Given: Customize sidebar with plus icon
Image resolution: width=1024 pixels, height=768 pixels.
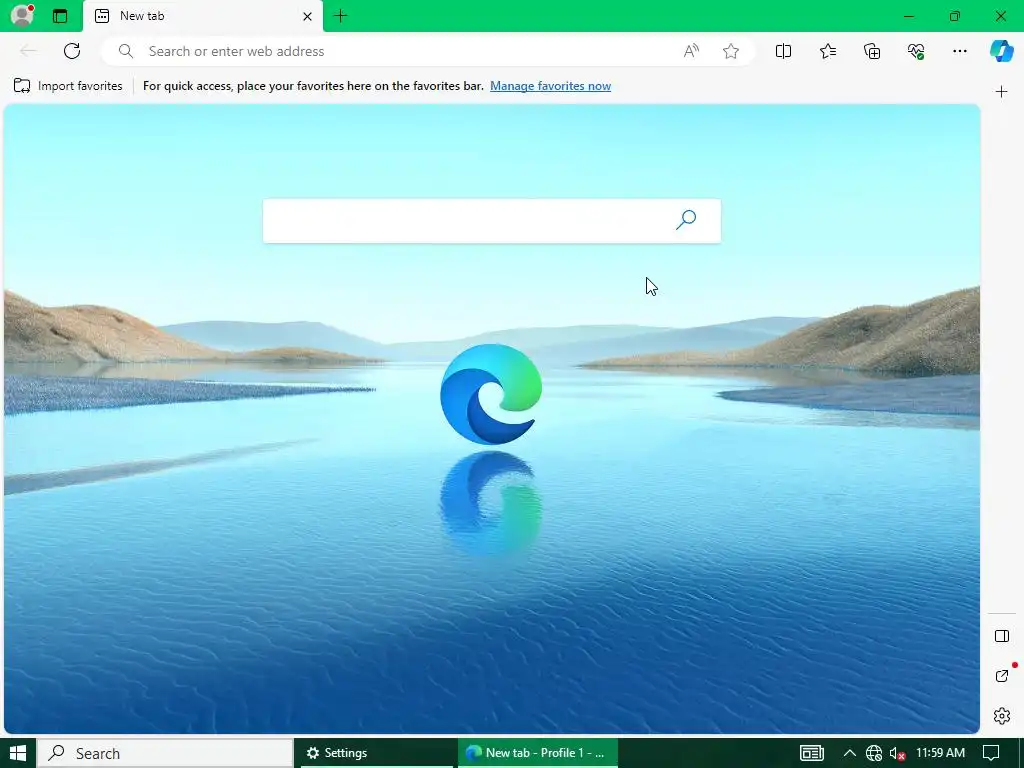Looking at the screenshot, I should pos(1002,92).
